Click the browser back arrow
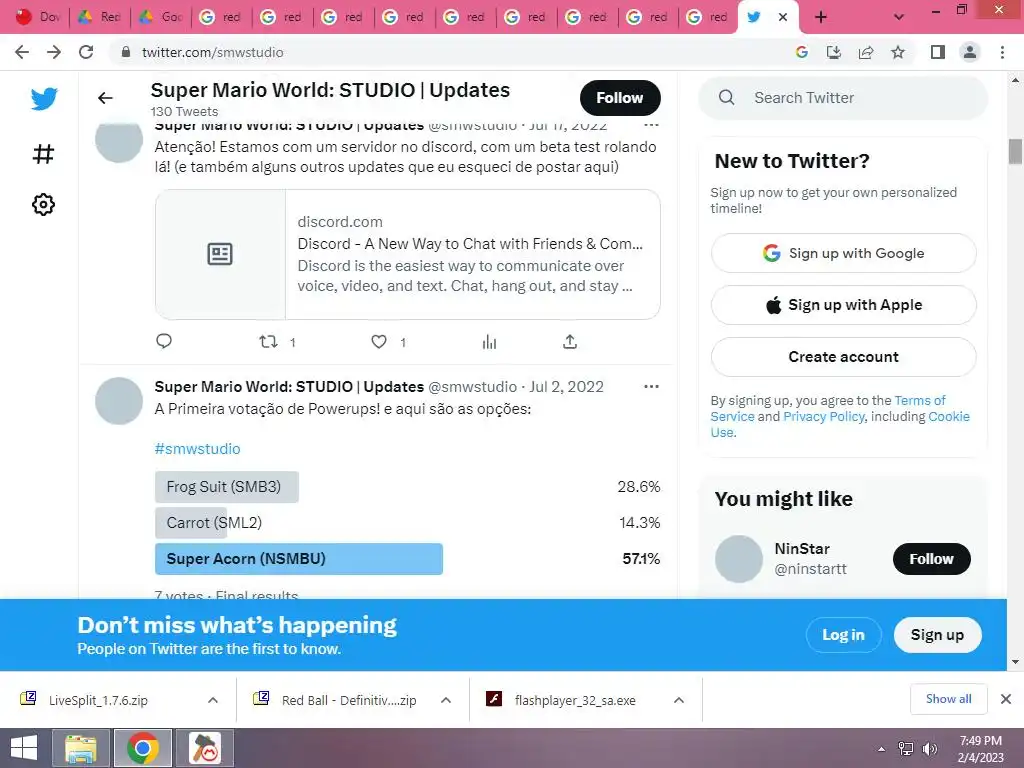1024x768 pixels. [22, 52]
